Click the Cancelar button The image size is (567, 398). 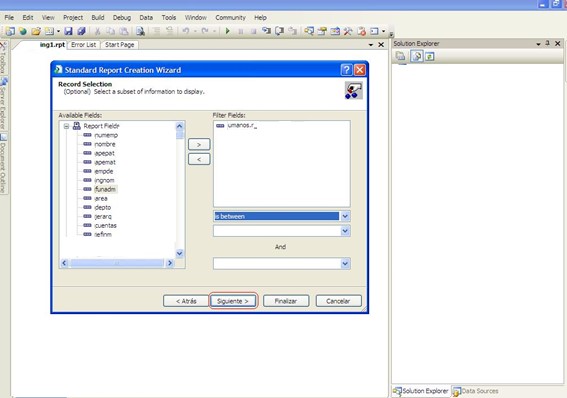pos(338,301)
